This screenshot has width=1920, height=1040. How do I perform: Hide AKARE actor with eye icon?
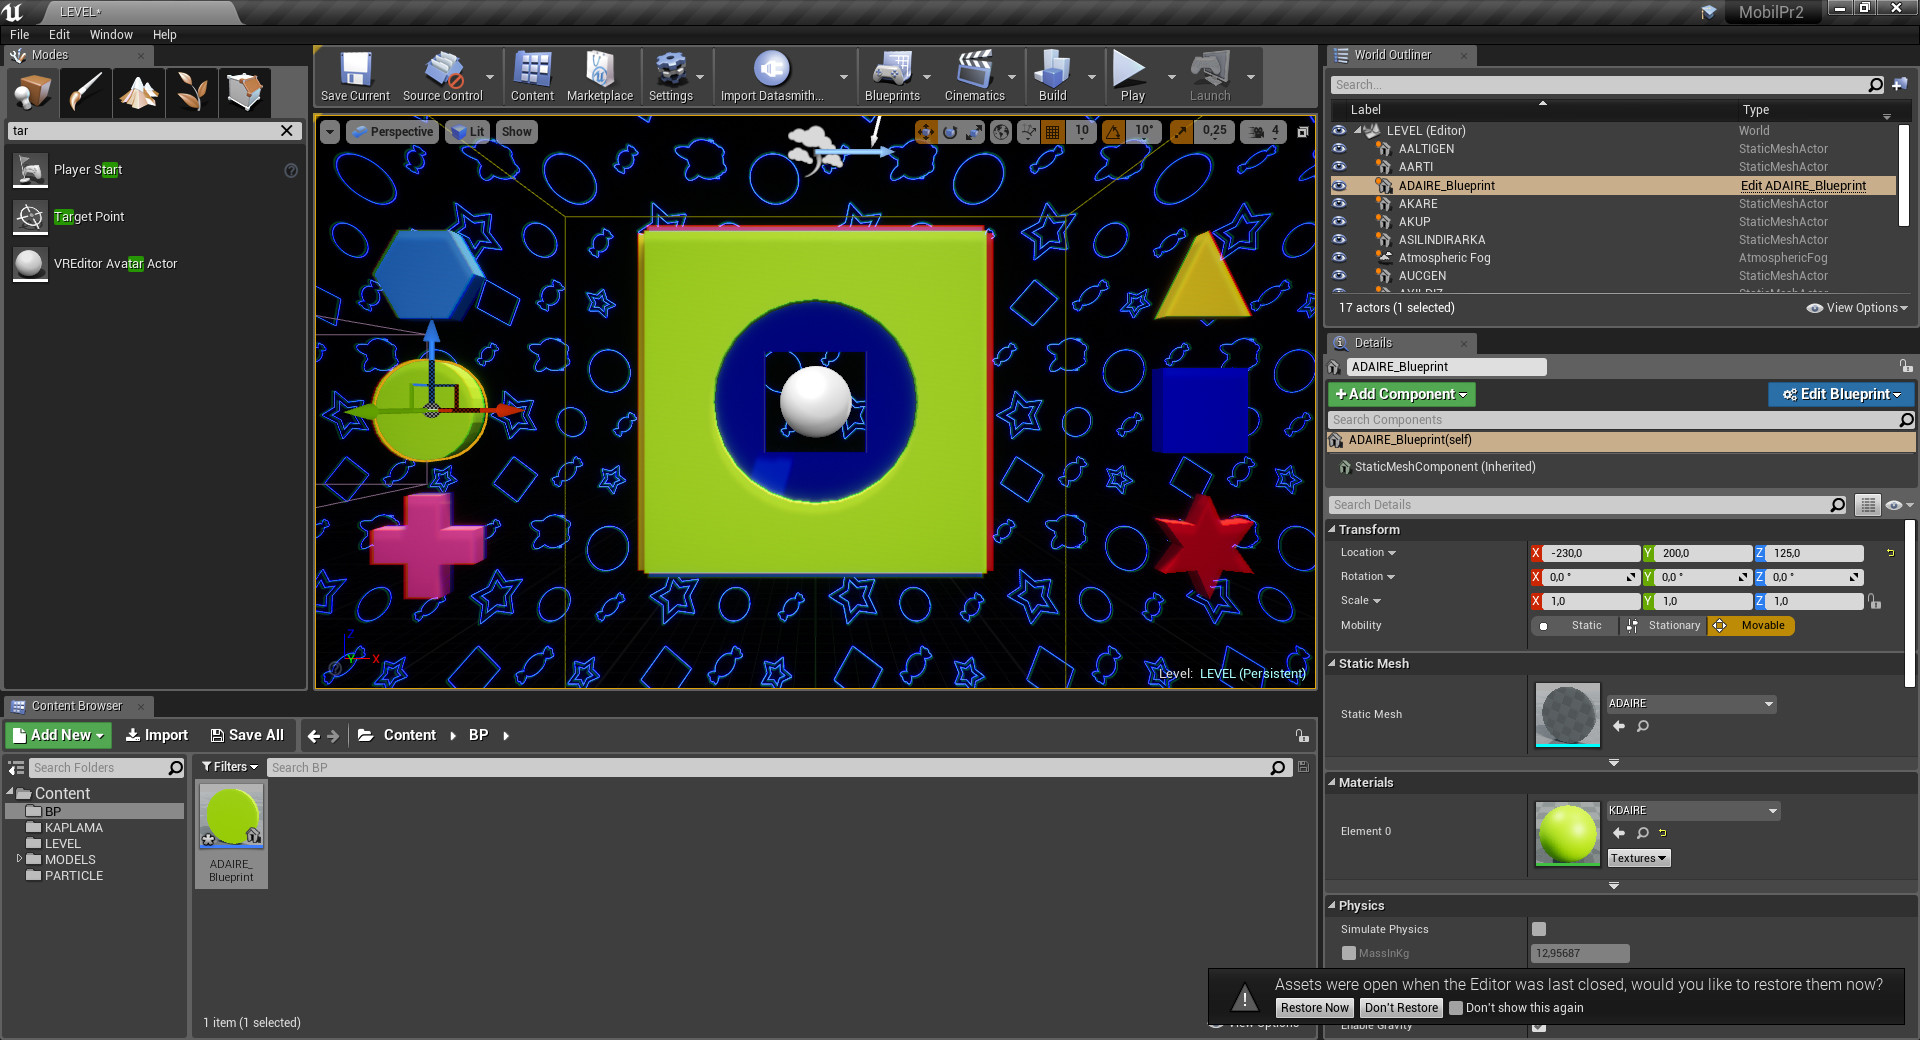pyautogui.click(x=1339, y=203)
